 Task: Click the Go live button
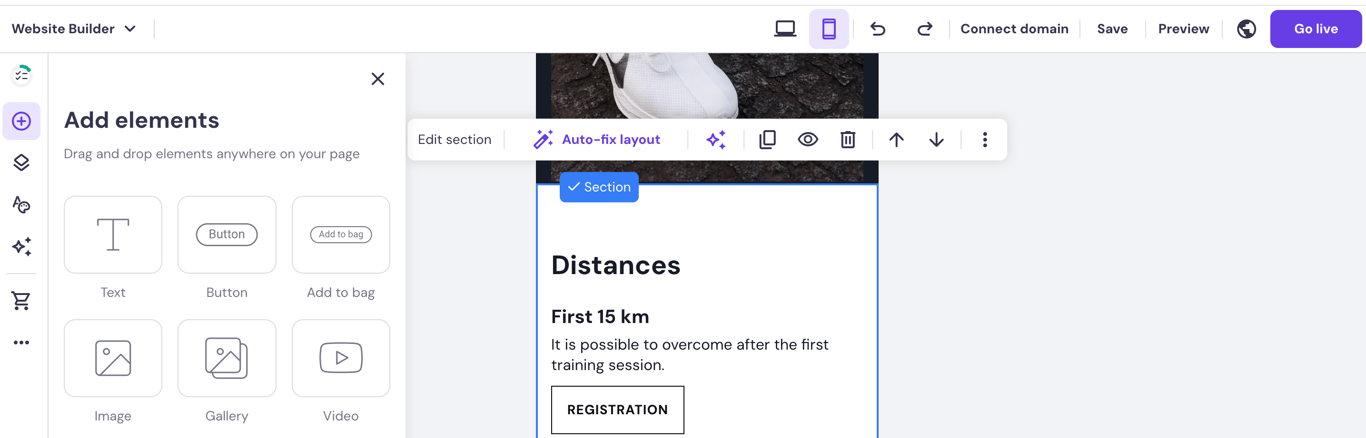[1316, 29]
